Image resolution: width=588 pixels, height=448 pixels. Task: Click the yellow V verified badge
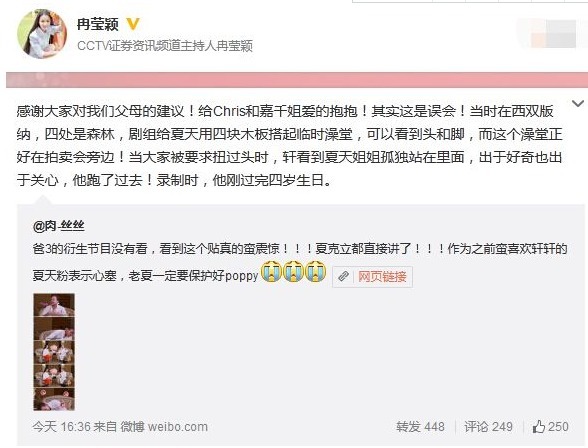[132, 24]
